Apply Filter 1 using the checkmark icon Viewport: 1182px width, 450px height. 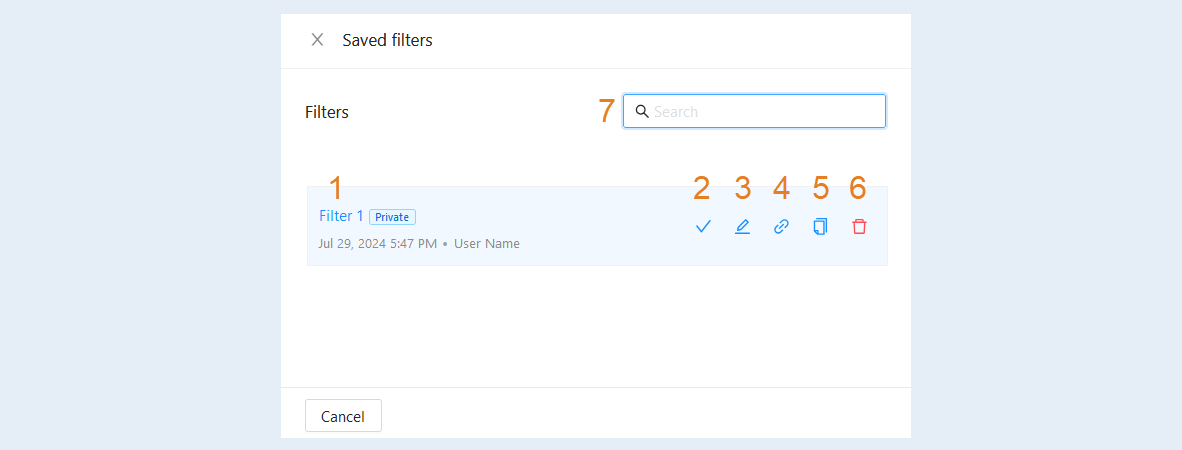click(703, 226)
